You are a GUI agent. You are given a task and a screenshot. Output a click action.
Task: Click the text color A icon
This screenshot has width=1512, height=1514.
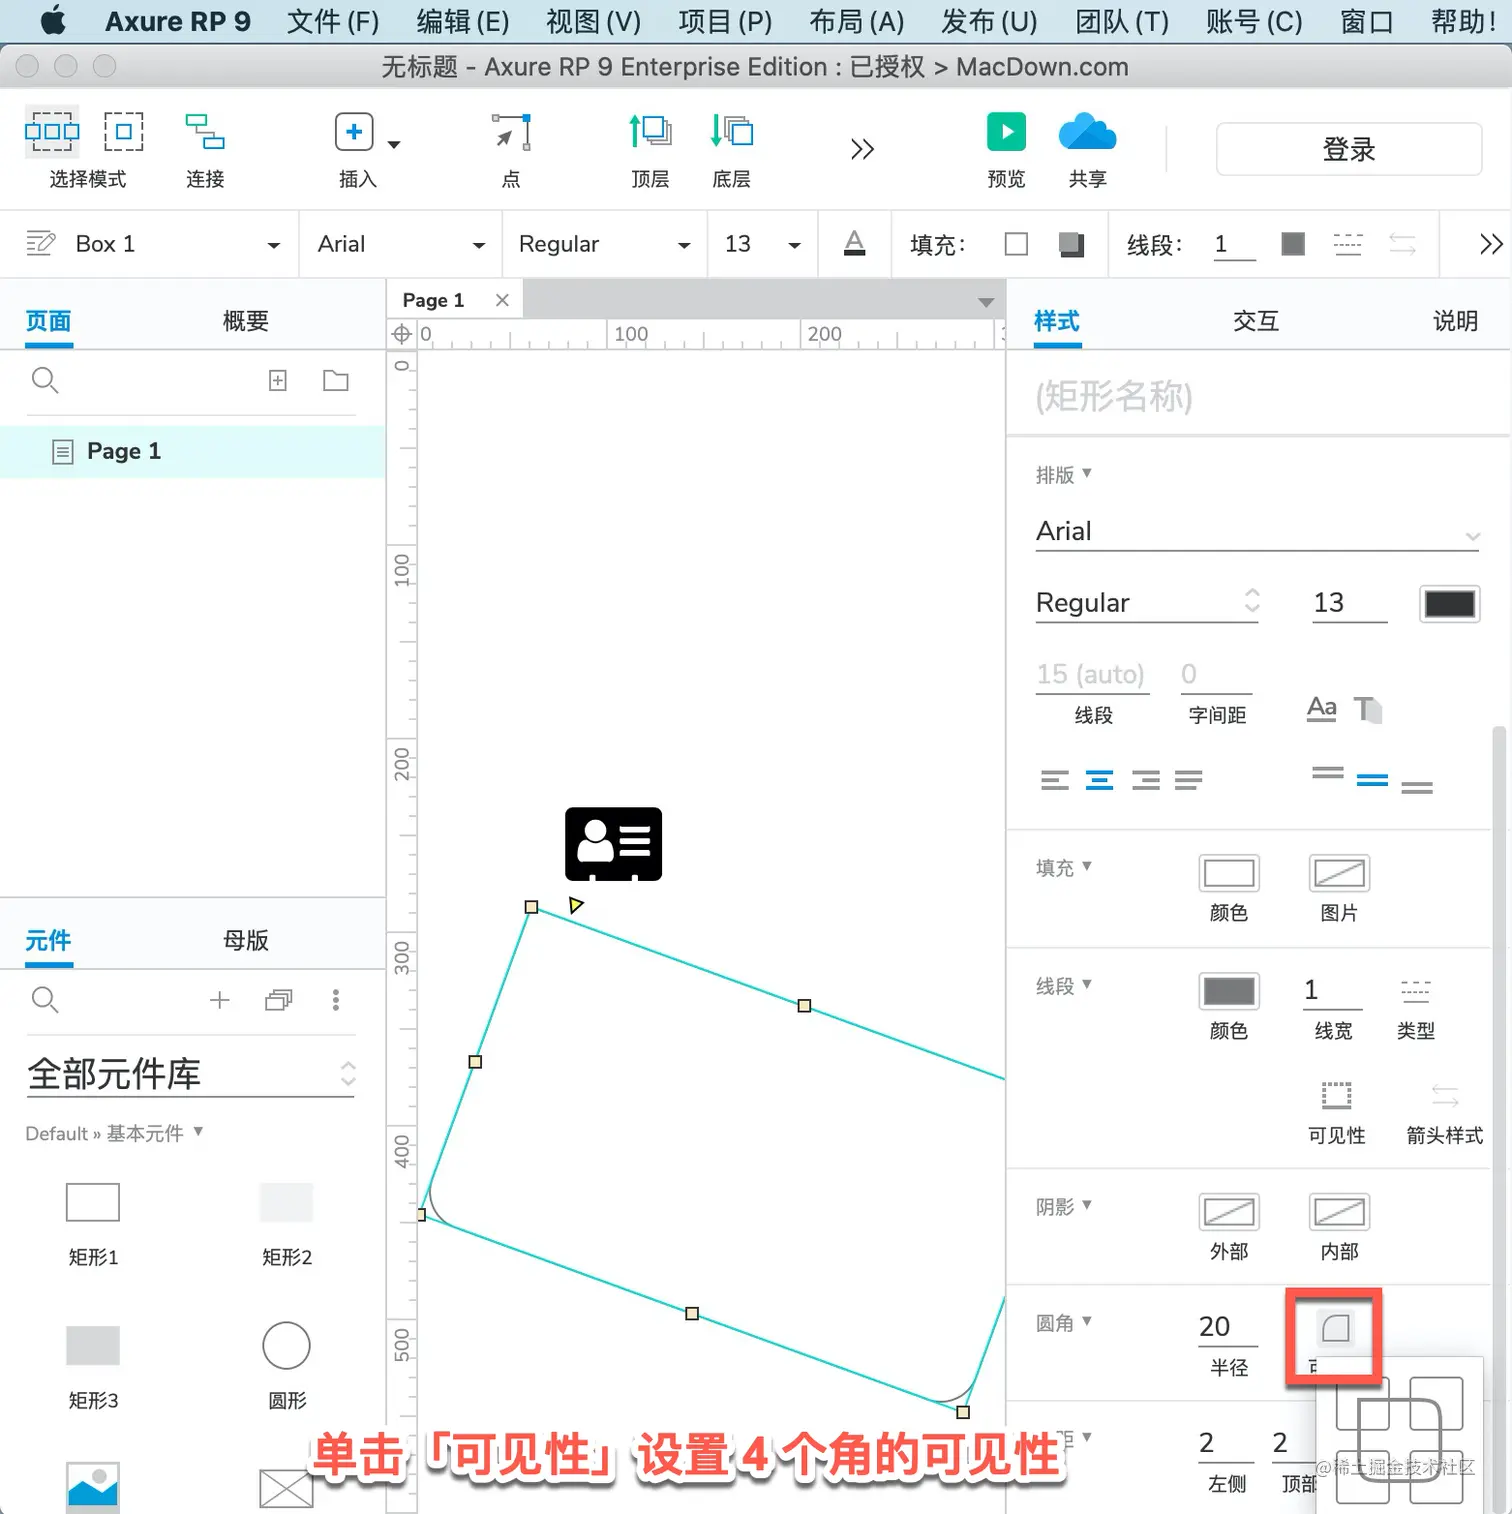click(854, 243)
